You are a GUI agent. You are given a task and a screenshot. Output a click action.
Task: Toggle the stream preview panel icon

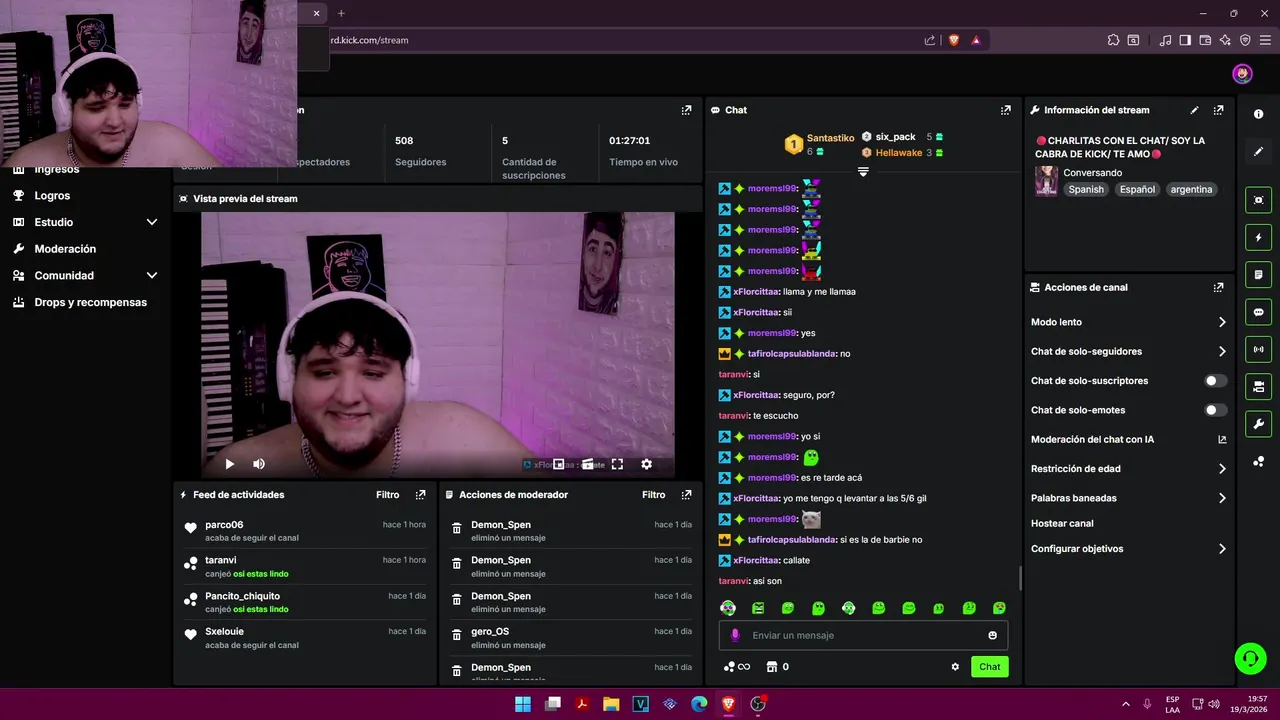(x=1258, y=200)
